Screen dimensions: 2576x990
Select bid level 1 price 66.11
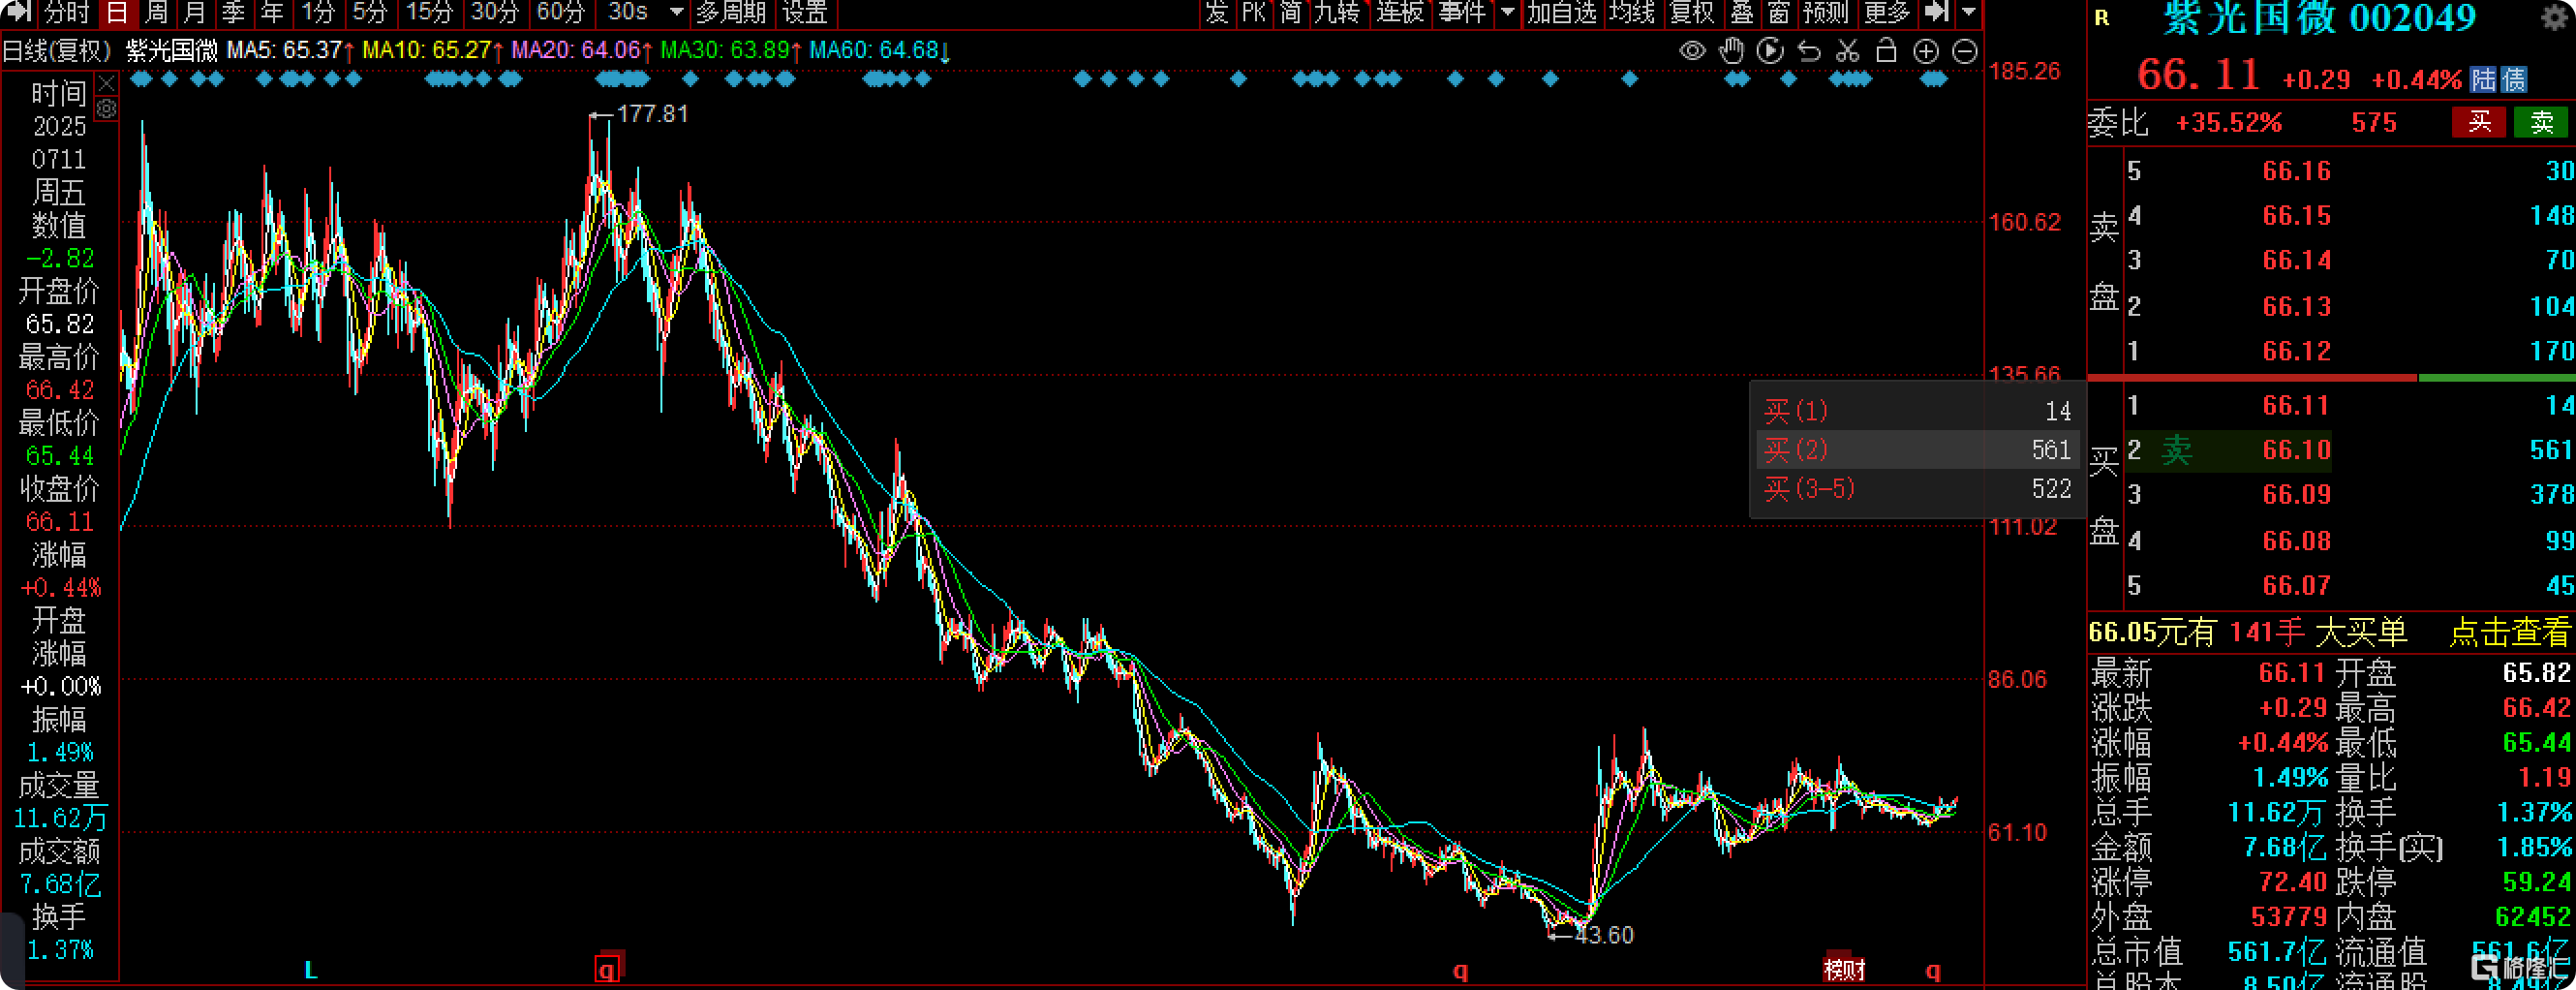click(x=2296, y=405)
